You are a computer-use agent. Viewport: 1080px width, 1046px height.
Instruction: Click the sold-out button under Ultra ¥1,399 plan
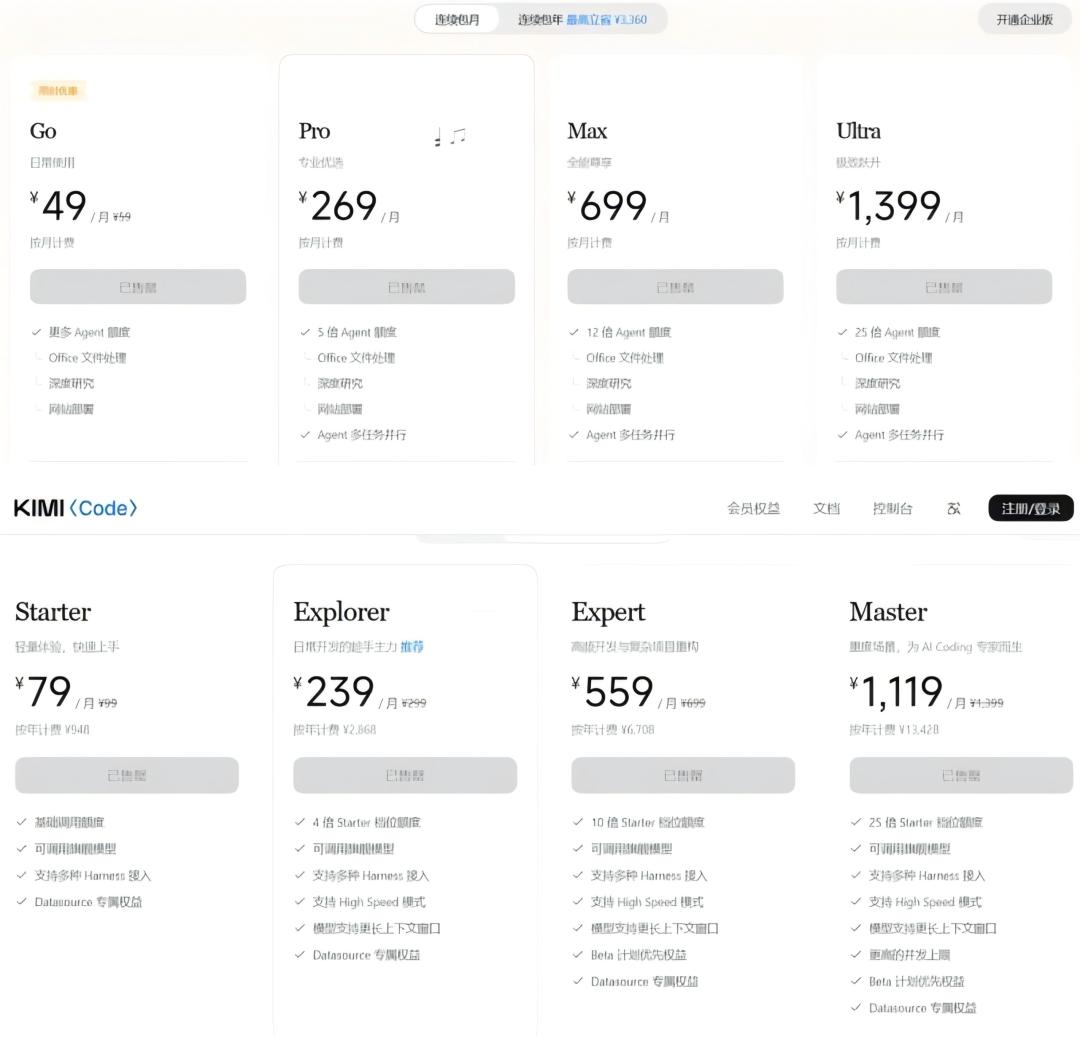click(x=944, y=287)
